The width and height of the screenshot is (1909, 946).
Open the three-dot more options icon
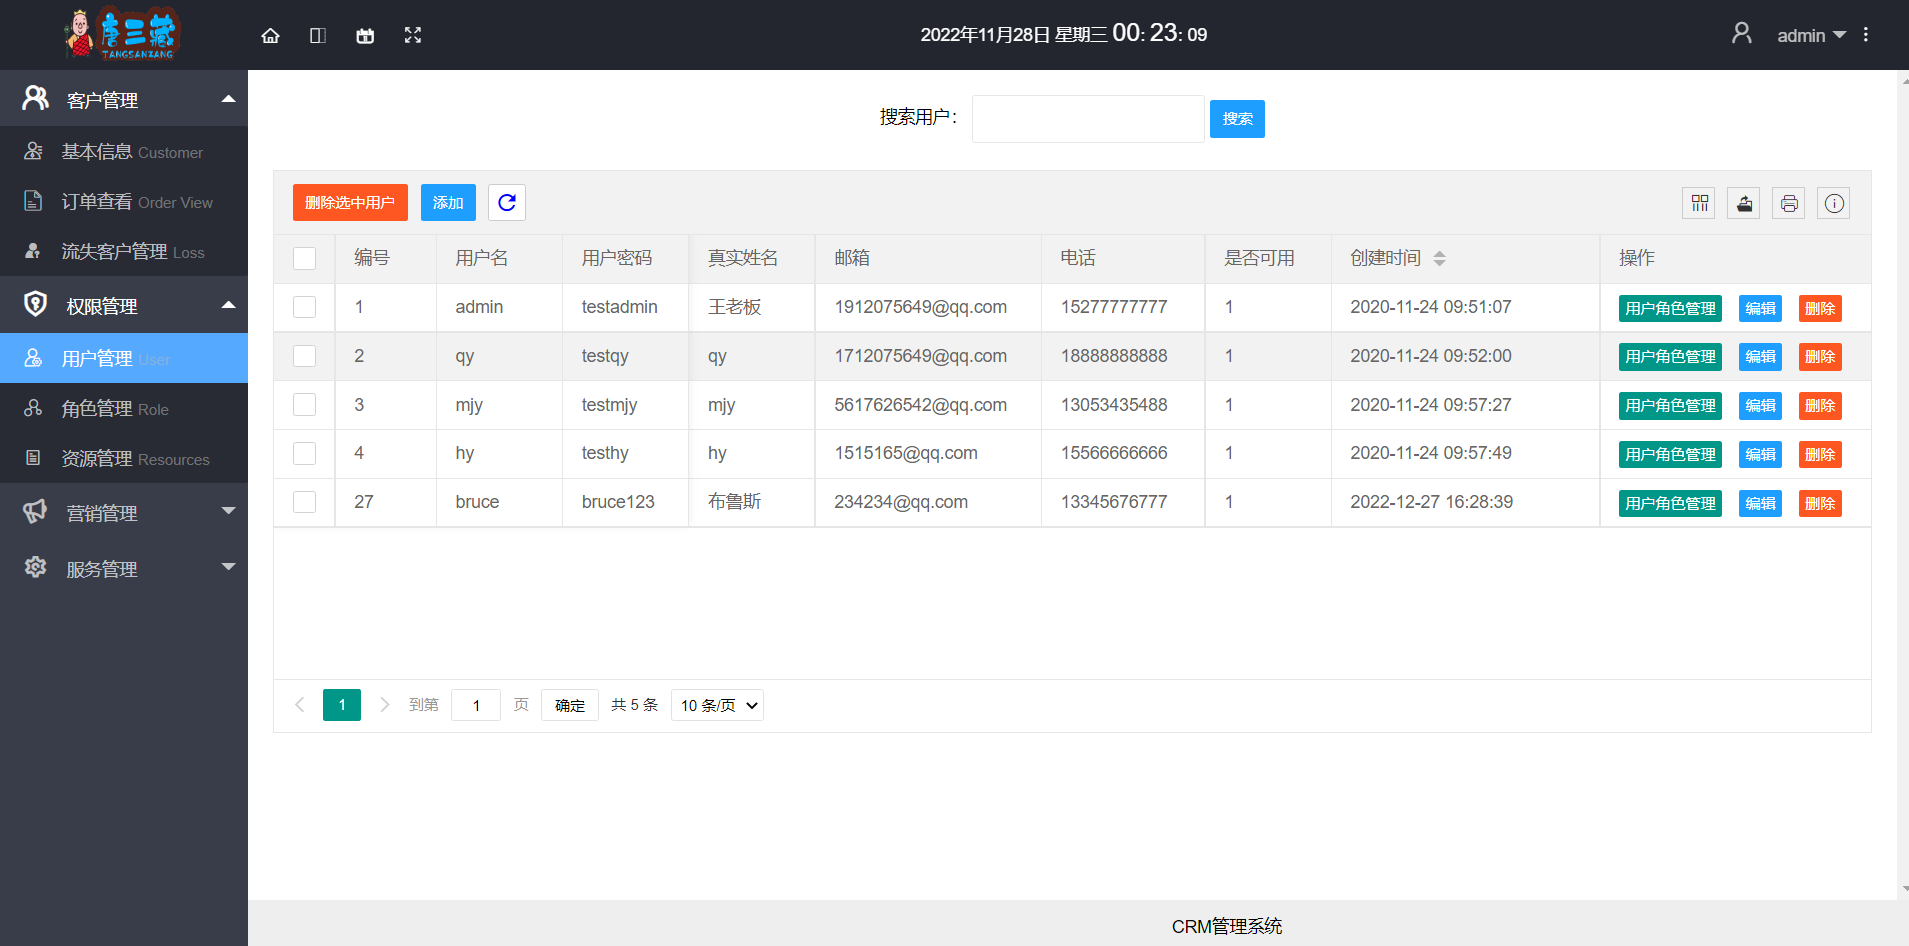(1865, 35)
